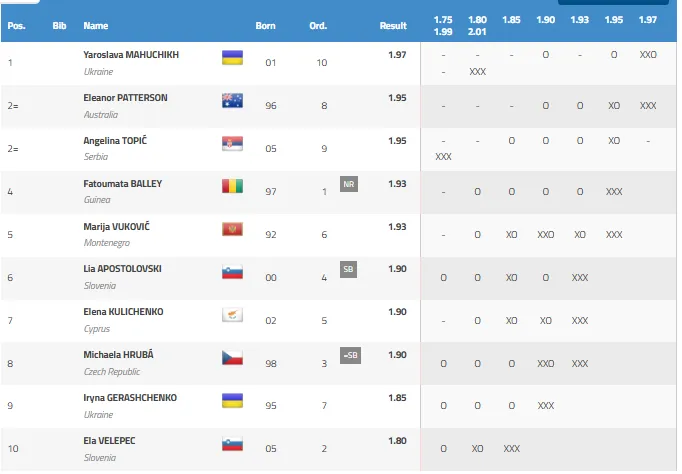Click the Pos. column header
This screenshot has width=682, height=474.
pos(17,26)
